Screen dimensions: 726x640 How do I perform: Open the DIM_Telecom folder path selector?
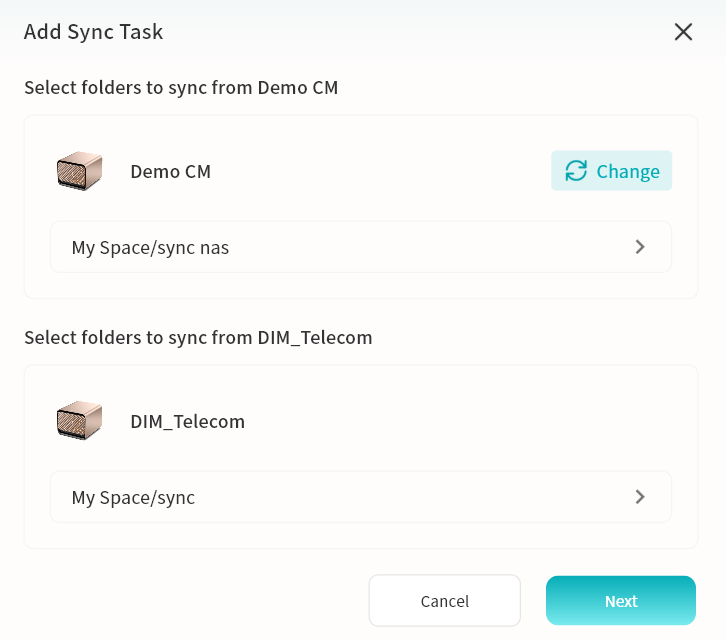point(360,497)
